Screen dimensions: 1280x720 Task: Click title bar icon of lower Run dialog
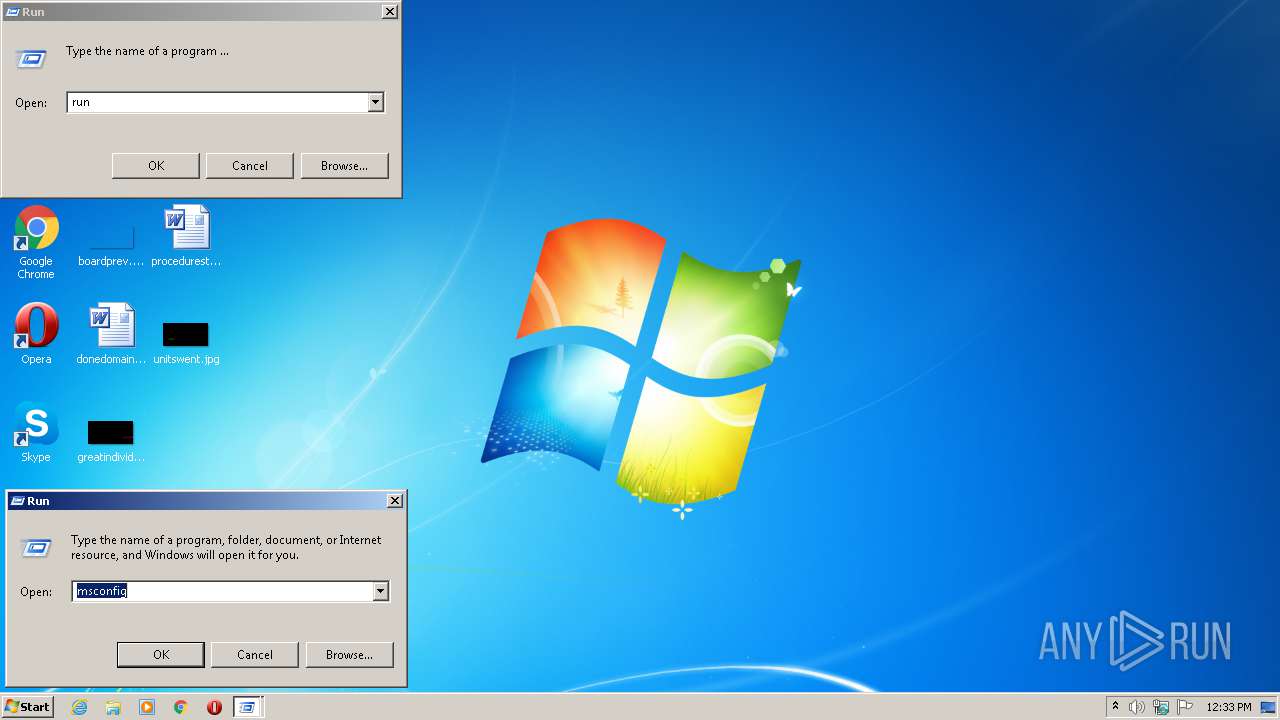17,501
